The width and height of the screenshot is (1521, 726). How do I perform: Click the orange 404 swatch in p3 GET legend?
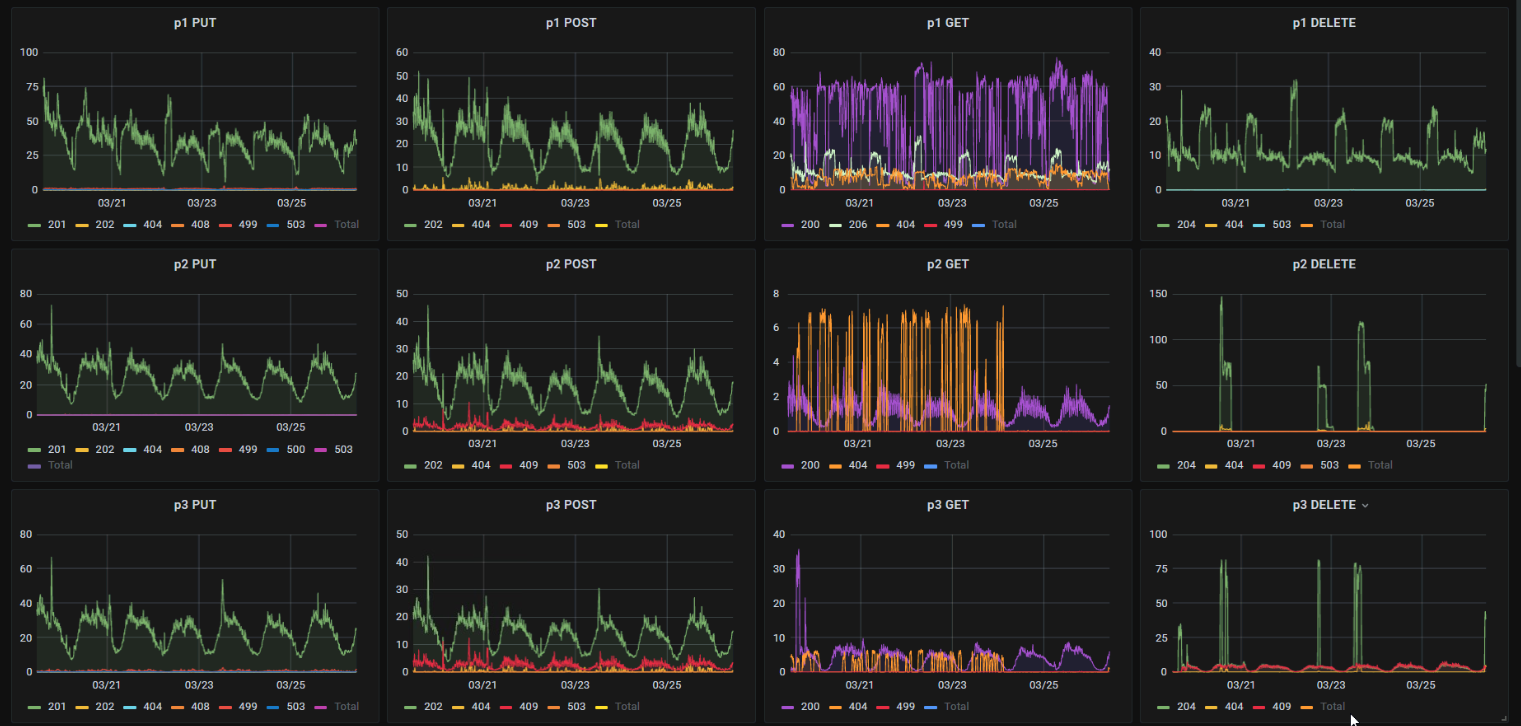[834, 707]
